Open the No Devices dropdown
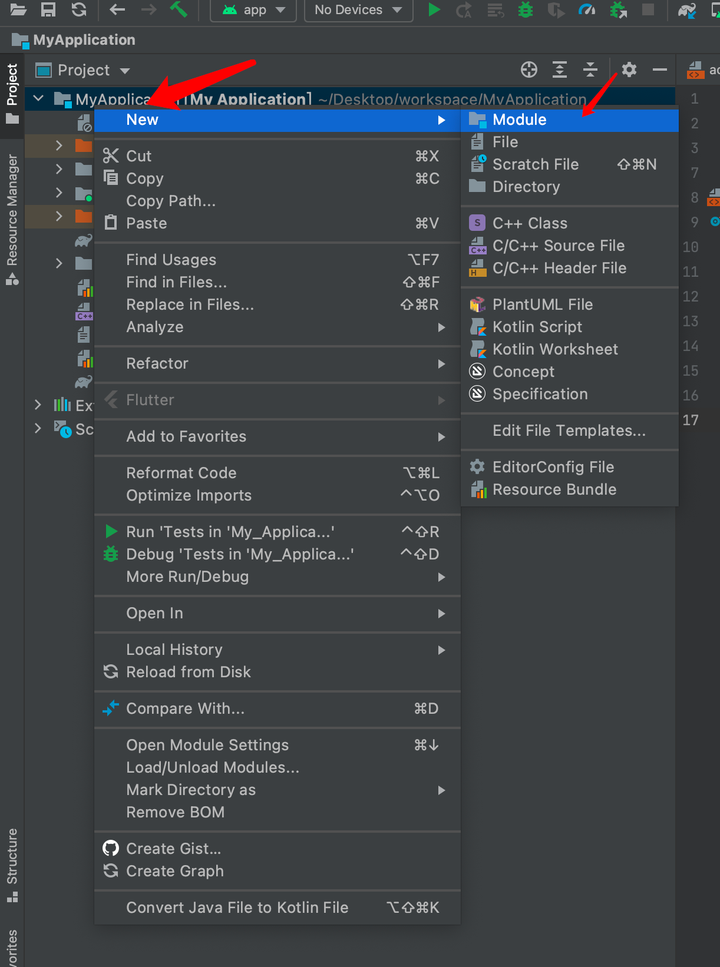 pos(359,10)
